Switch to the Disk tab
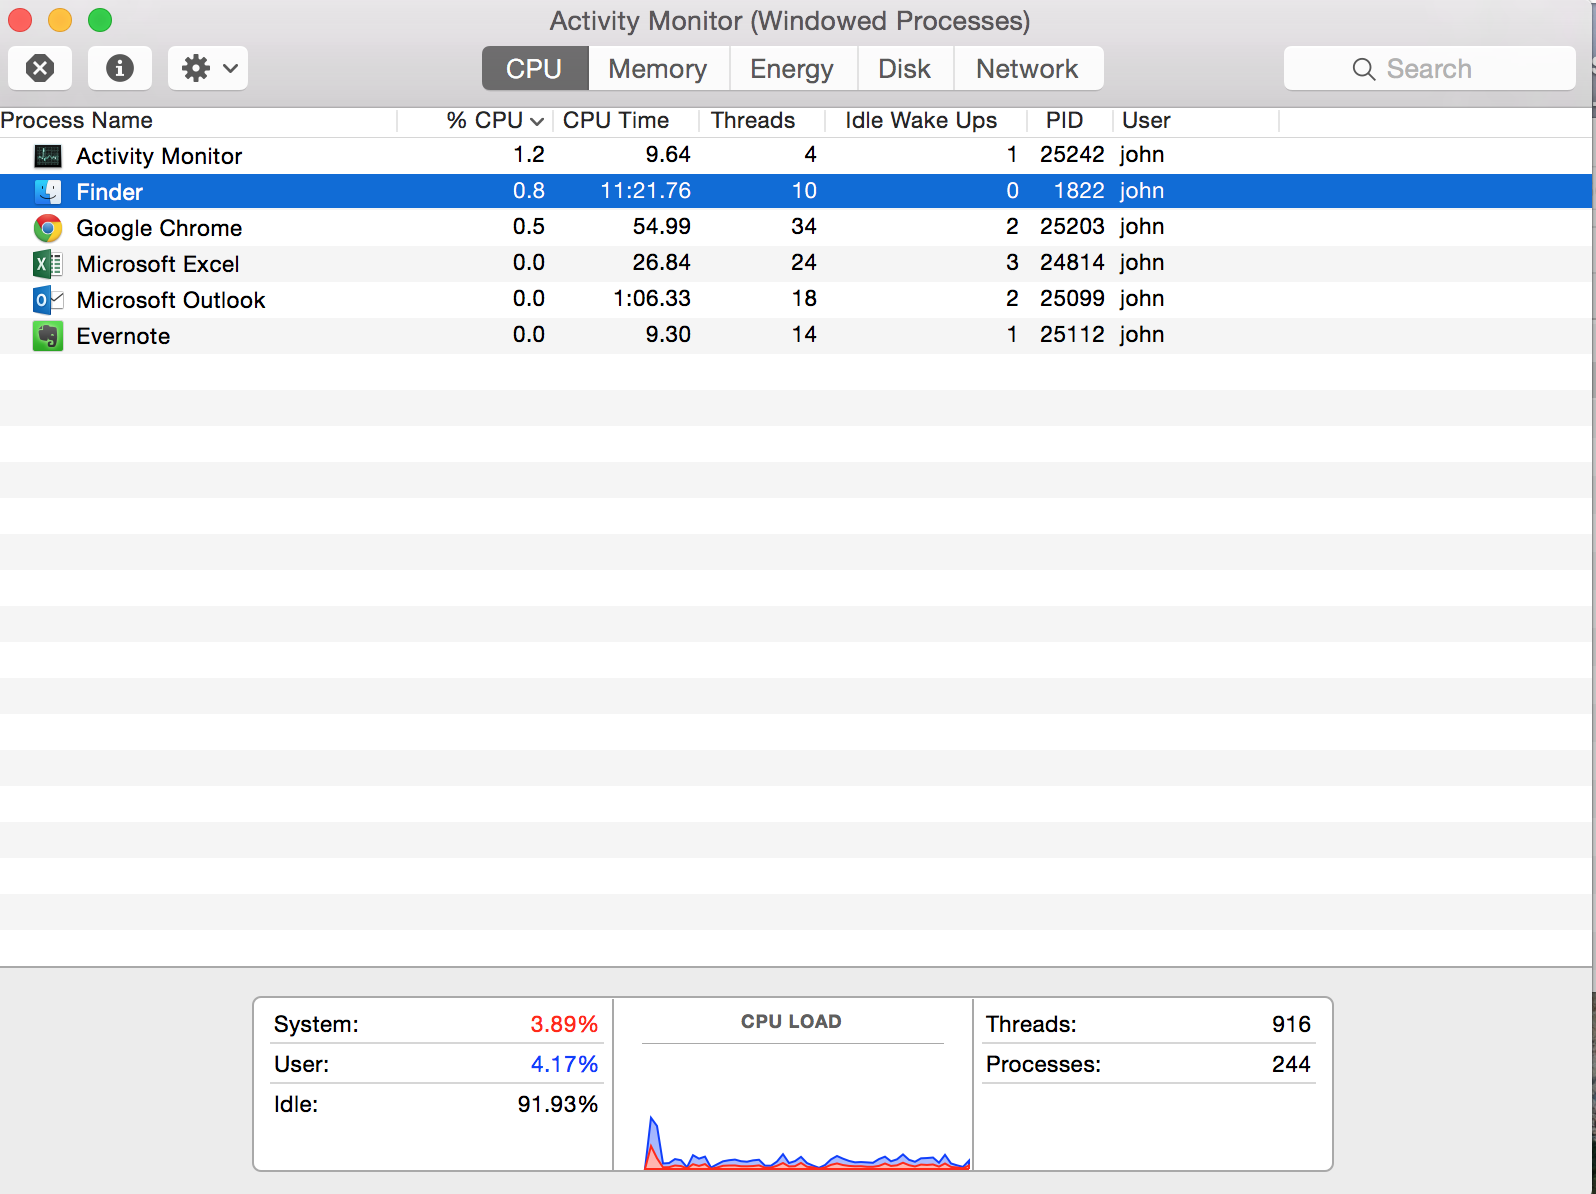 [x=905, y=68]
